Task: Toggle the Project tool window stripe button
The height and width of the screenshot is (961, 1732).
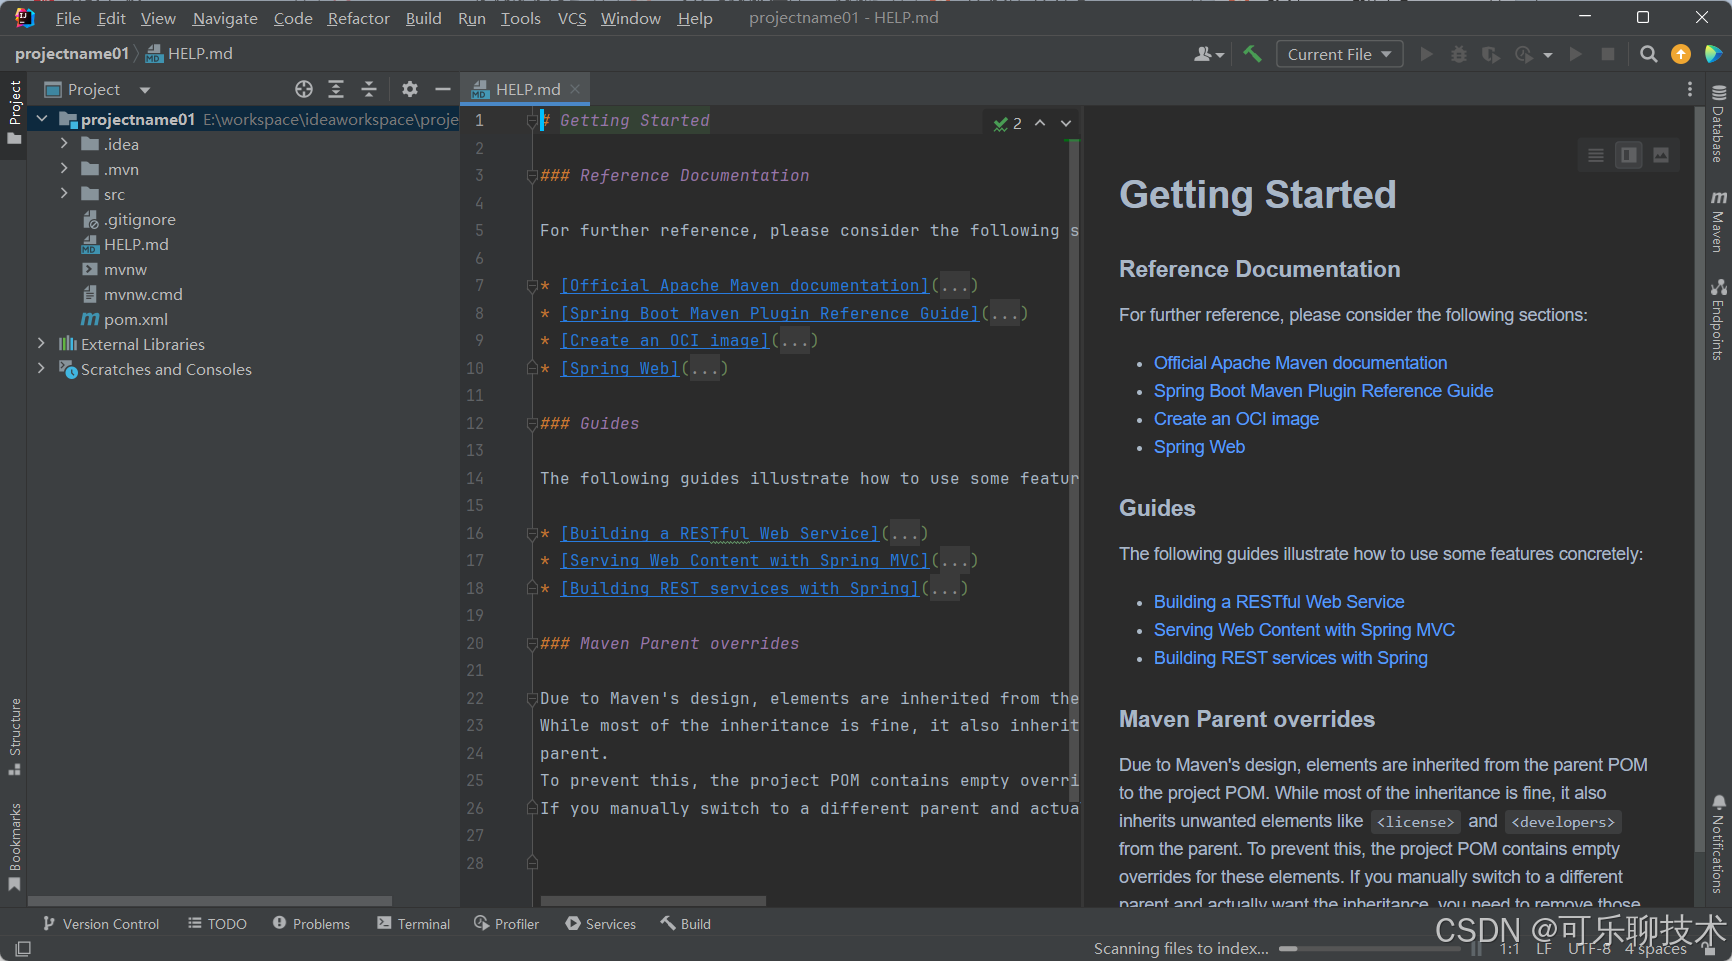Action: (x=15, y=112)
